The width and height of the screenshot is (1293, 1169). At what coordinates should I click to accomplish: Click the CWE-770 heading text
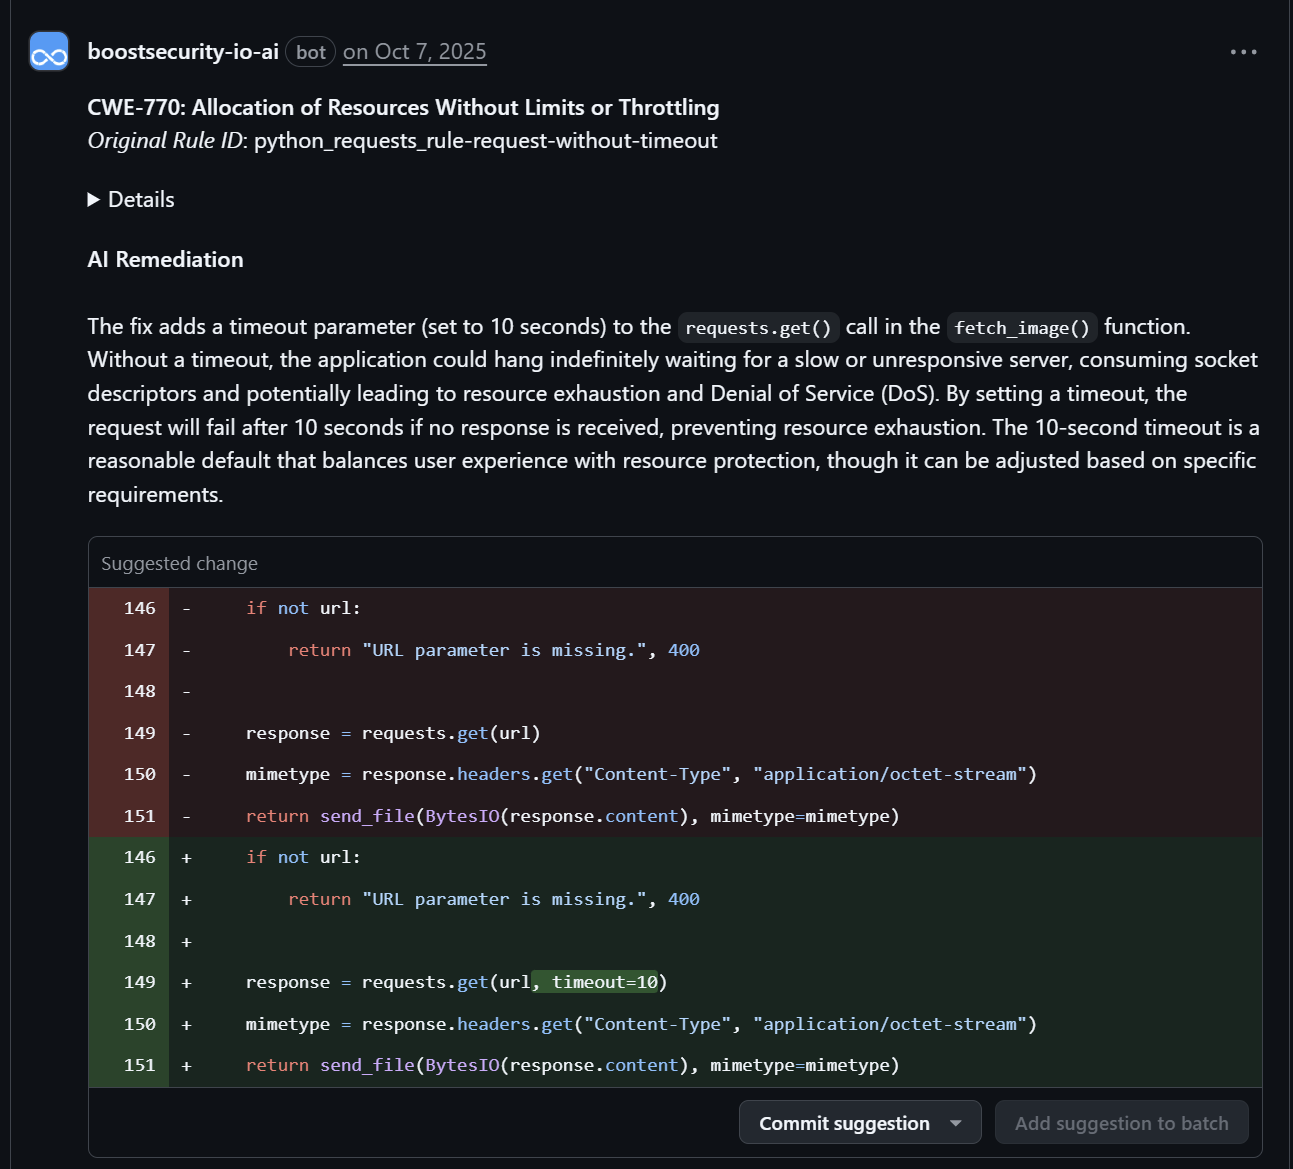coord(403,108)
